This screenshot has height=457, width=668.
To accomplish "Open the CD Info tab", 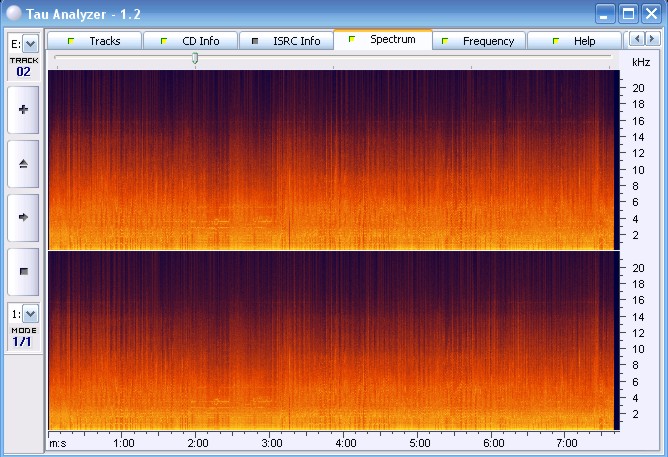I will coord(191,41).
